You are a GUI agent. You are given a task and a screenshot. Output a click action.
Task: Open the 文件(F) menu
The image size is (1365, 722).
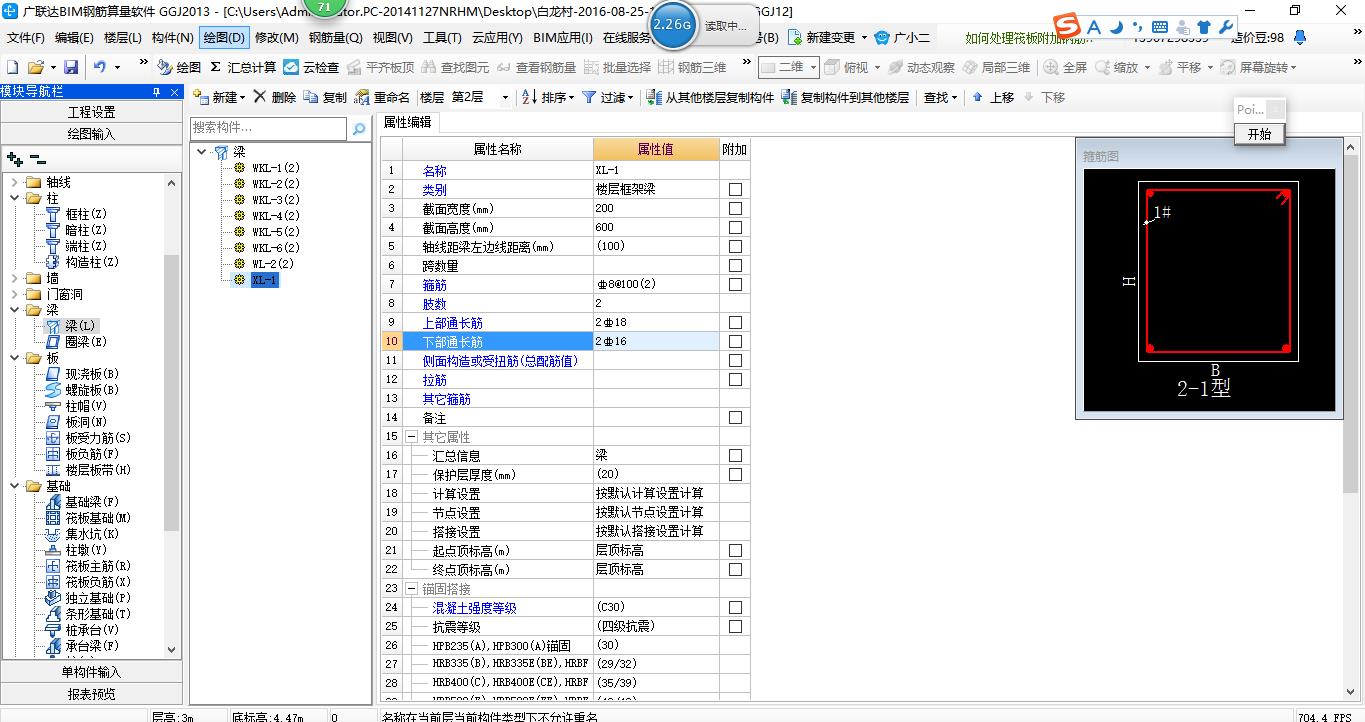26,37
